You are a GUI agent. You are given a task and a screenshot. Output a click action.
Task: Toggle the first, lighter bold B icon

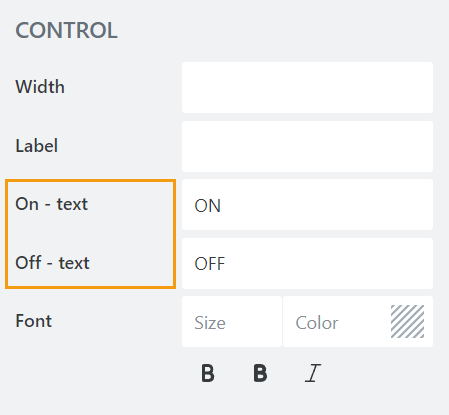click(208, 373)
